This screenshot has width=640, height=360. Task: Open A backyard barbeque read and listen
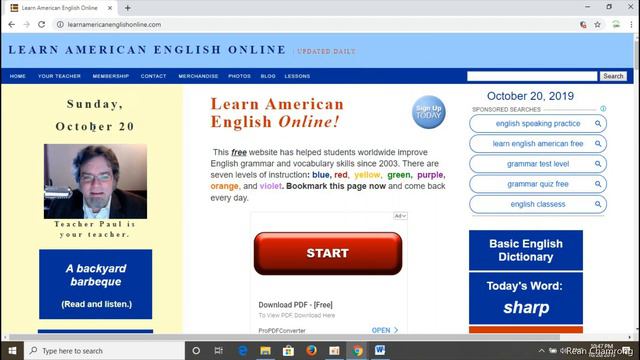point(96,284)
